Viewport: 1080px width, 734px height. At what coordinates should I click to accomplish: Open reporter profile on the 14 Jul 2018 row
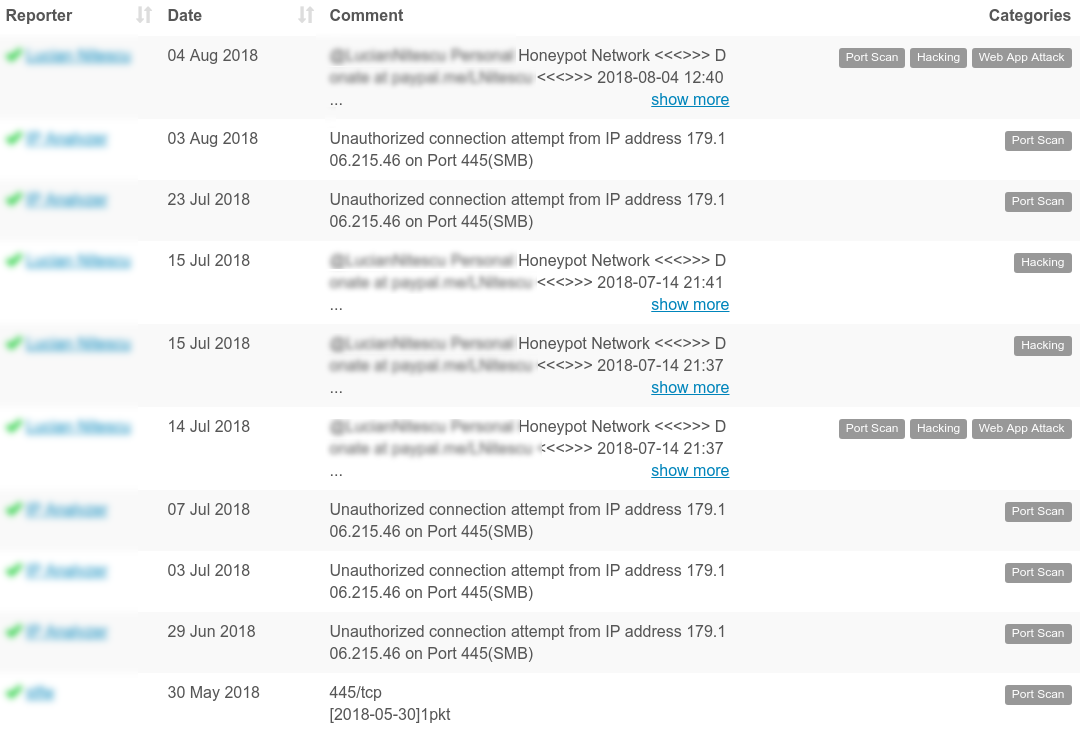tap(79, 428)
